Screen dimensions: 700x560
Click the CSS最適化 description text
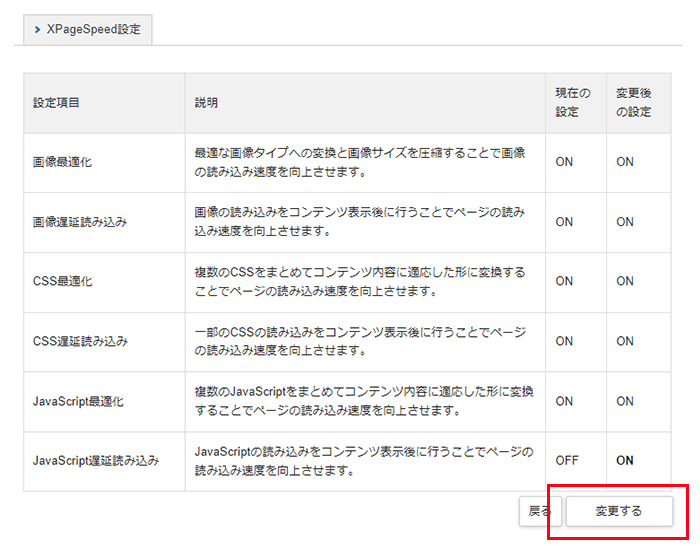(359, 282)
